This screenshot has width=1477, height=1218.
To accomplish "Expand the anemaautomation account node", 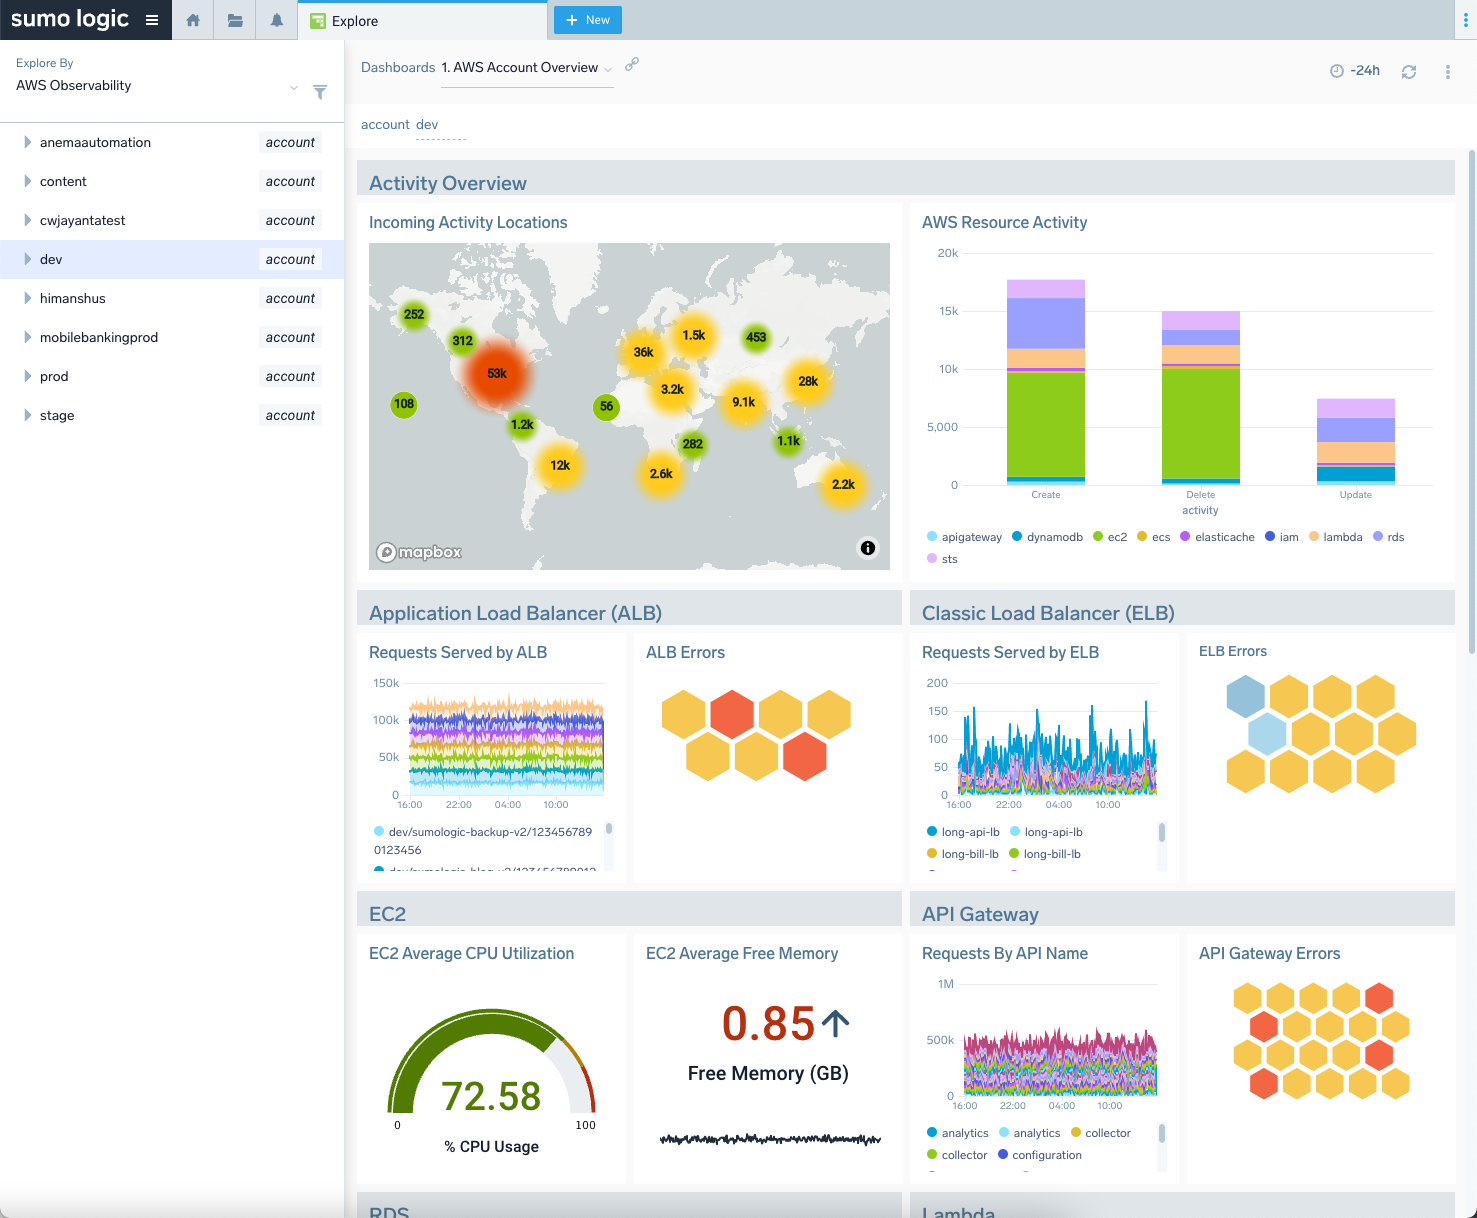I will tap(27, 142).
